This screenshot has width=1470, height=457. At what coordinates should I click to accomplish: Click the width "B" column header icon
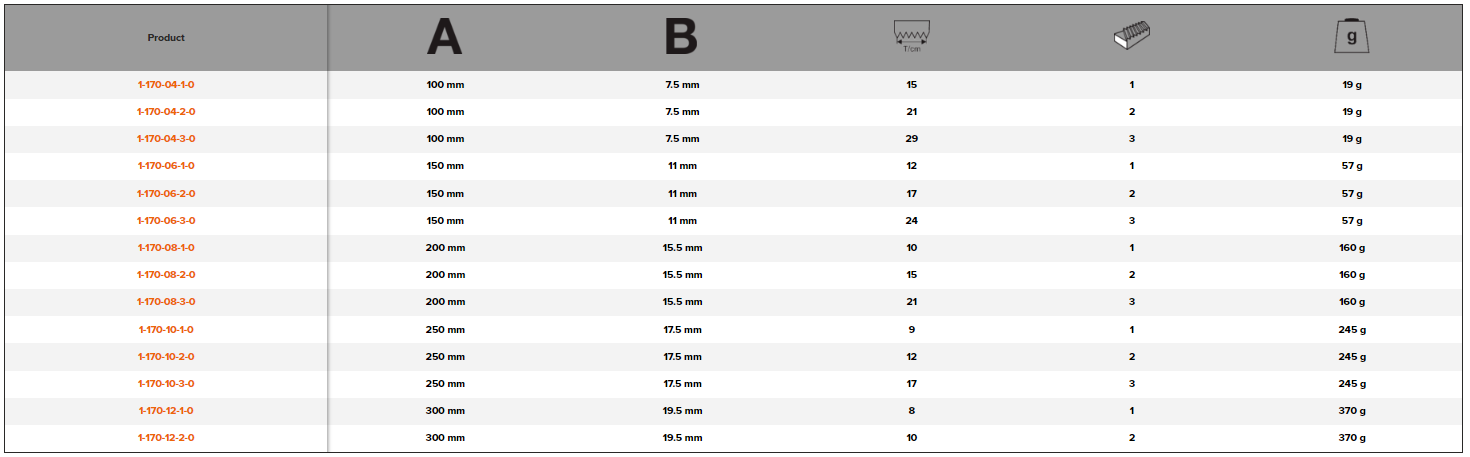click(x=681, y=37)
